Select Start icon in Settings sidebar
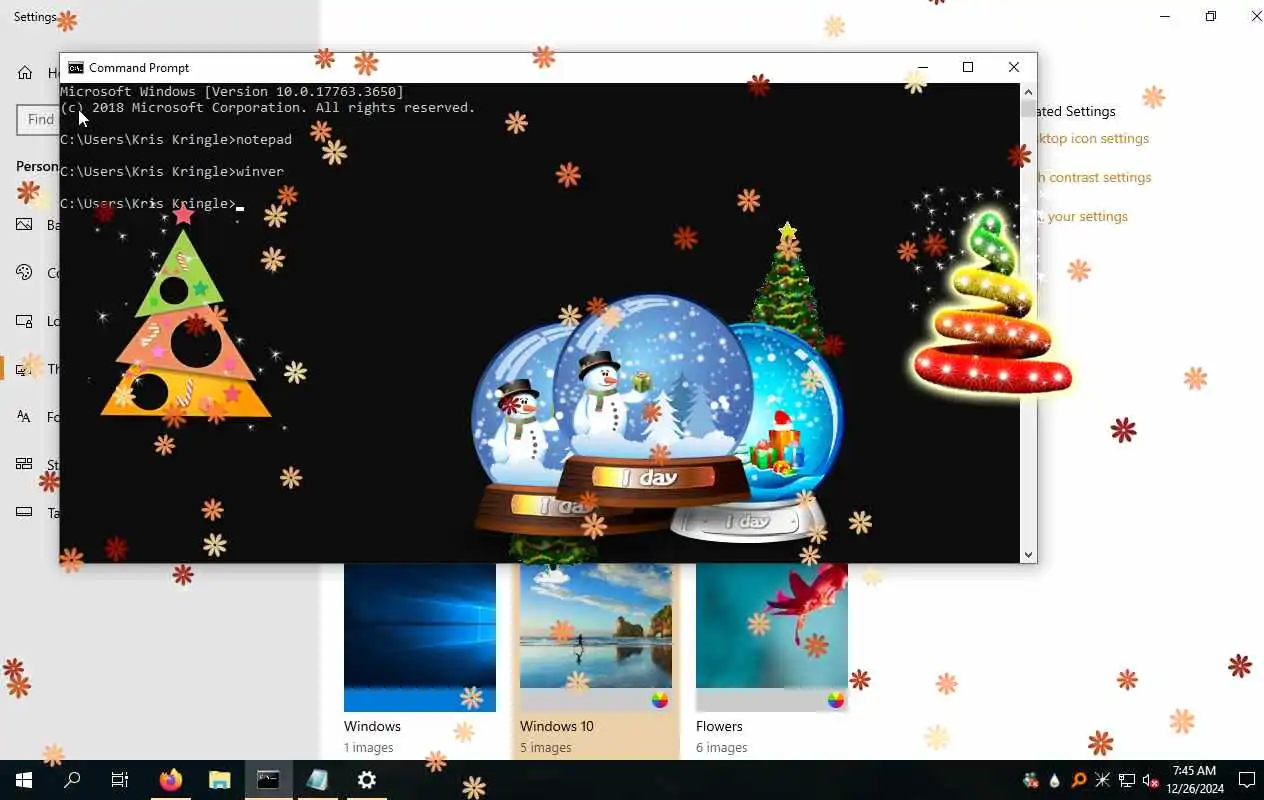This screenshot has height=800, width=1264. point(25,465)
